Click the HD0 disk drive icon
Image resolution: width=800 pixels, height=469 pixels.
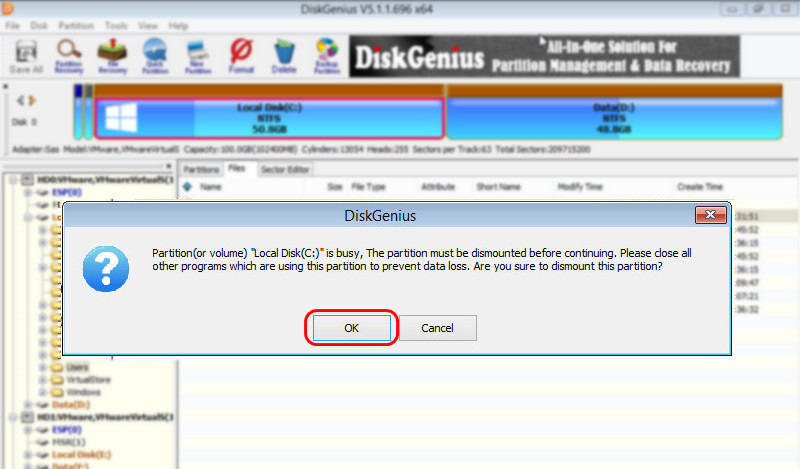[x=28, y=180]
